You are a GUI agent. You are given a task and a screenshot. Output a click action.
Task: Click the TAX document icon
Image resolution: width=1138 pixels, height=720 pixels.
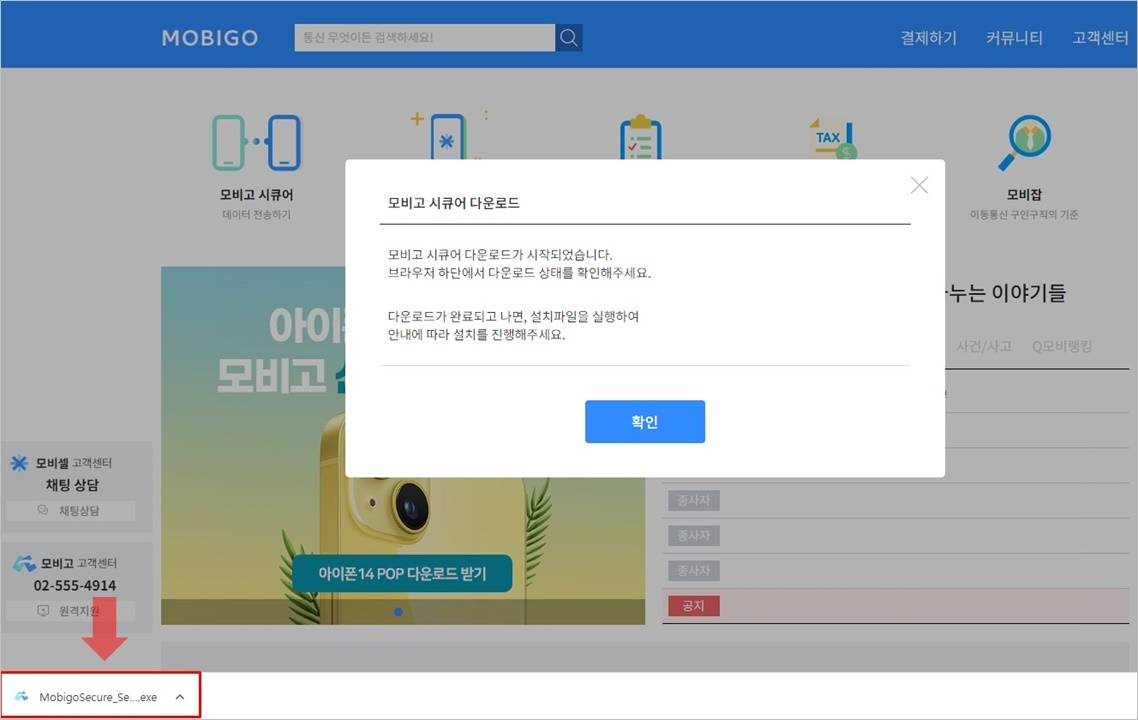[832, 138]
